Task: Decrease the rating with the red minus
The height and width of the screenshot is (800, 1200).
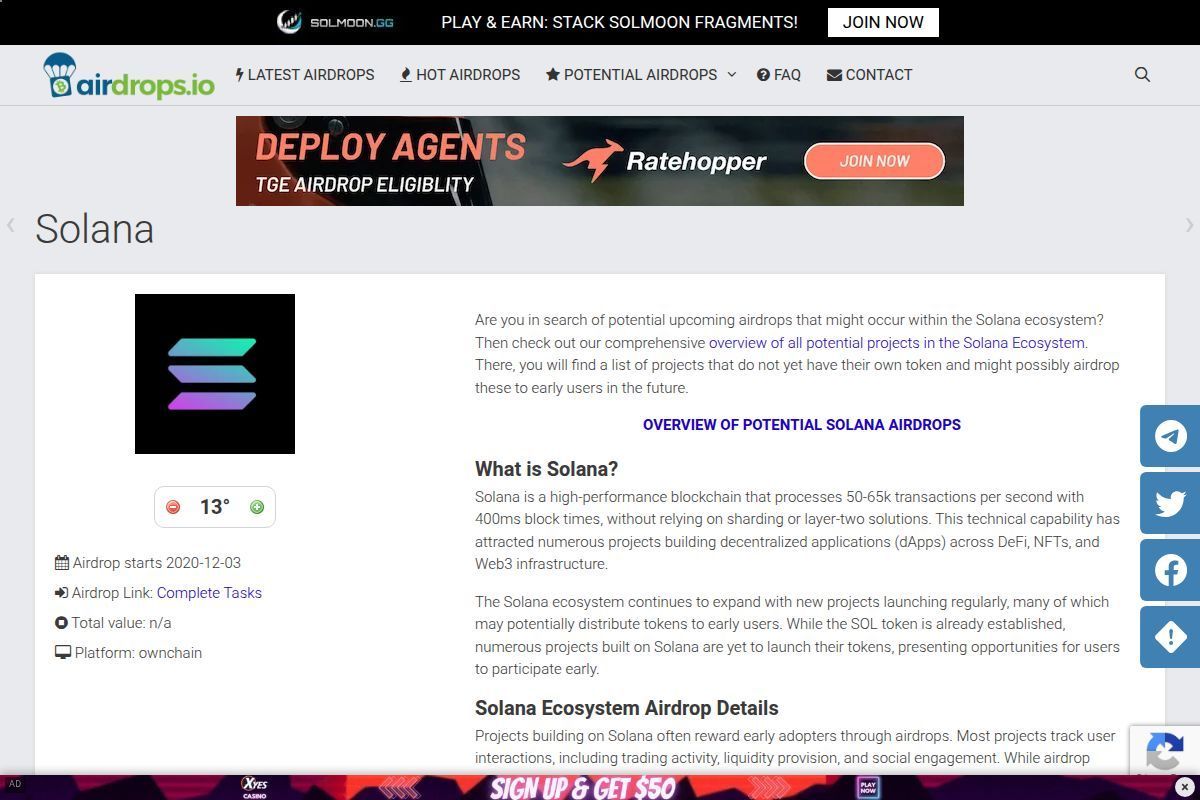Action: (172, 507)
